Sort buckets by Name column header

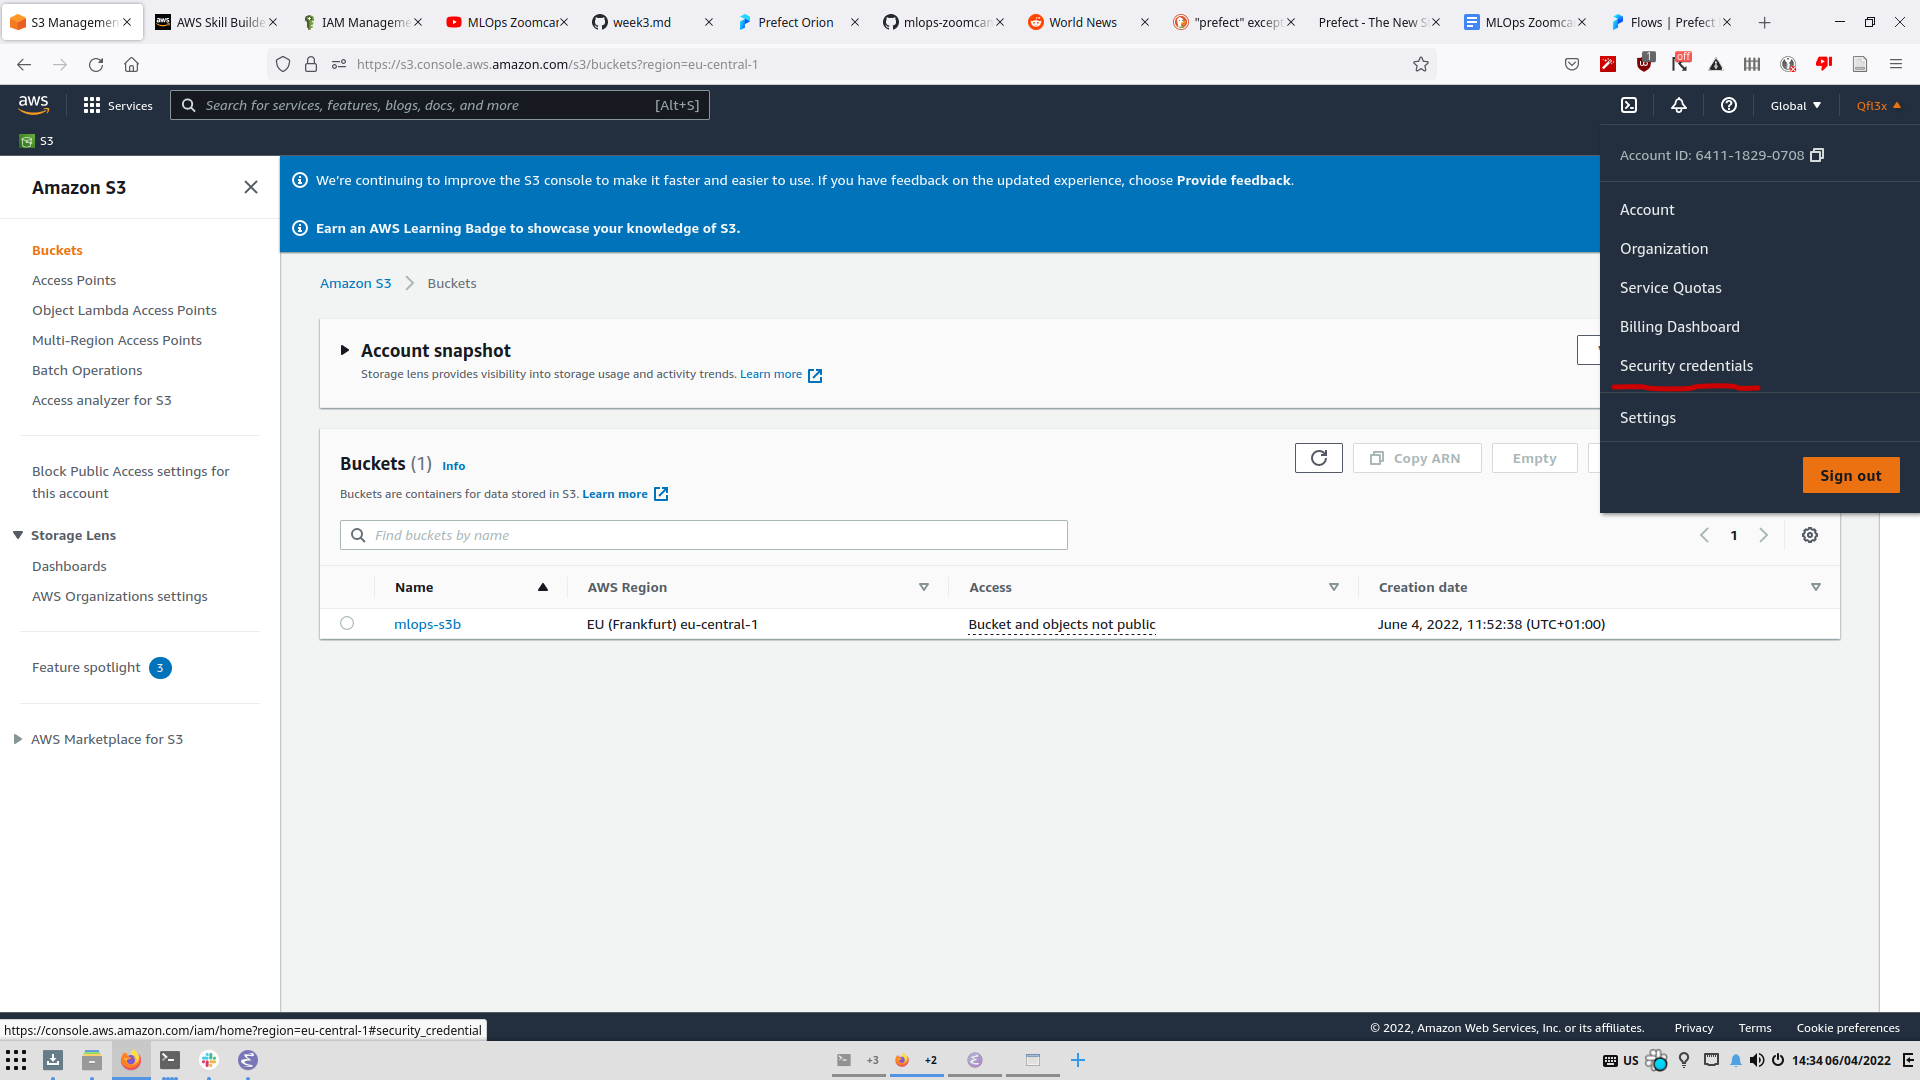[x=414, y=587]
